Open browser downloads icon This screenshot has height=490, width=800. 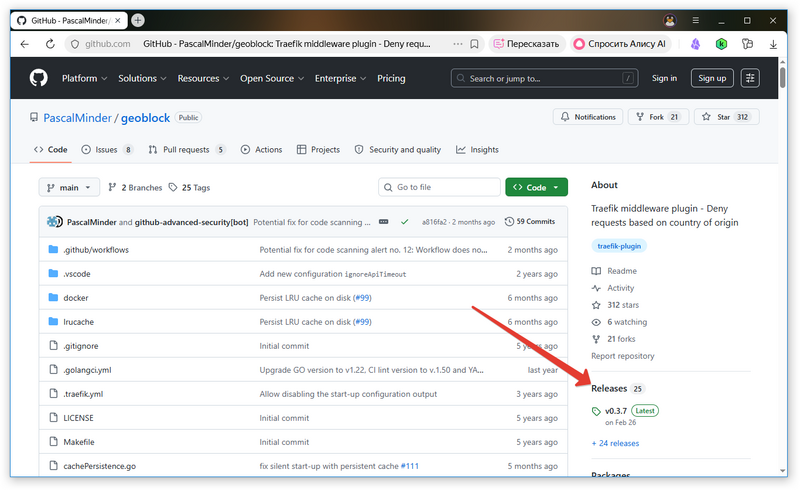point(773,44)
